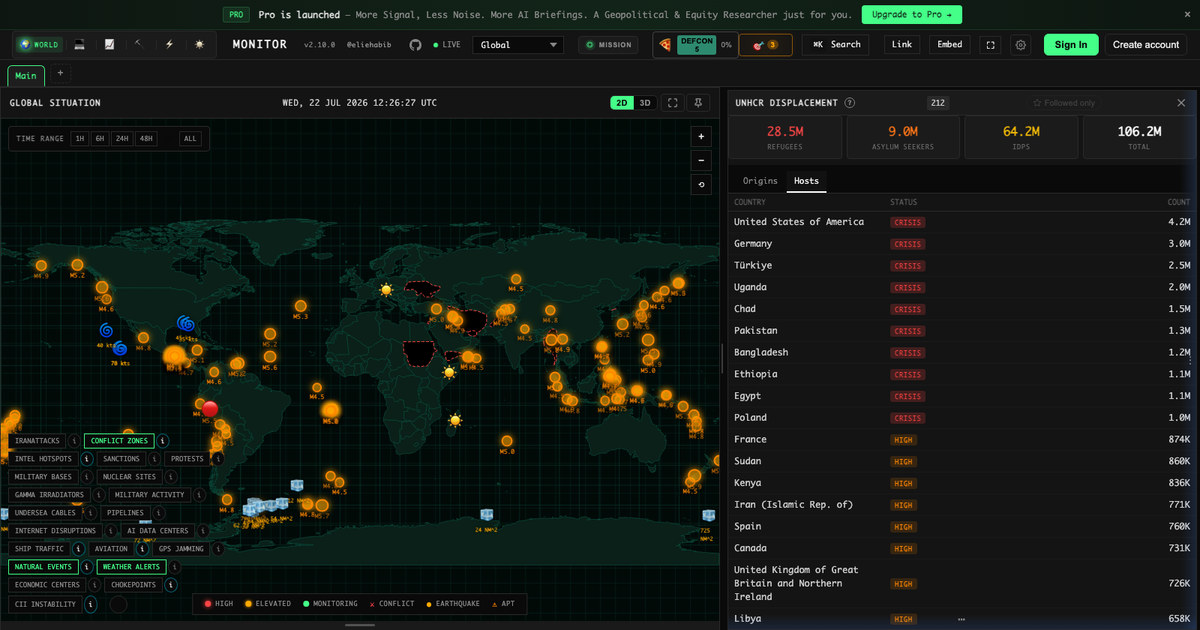This screenshot has width=1200, height=630.
Task: Open the settings gear icon
Action: (1020, 45)
